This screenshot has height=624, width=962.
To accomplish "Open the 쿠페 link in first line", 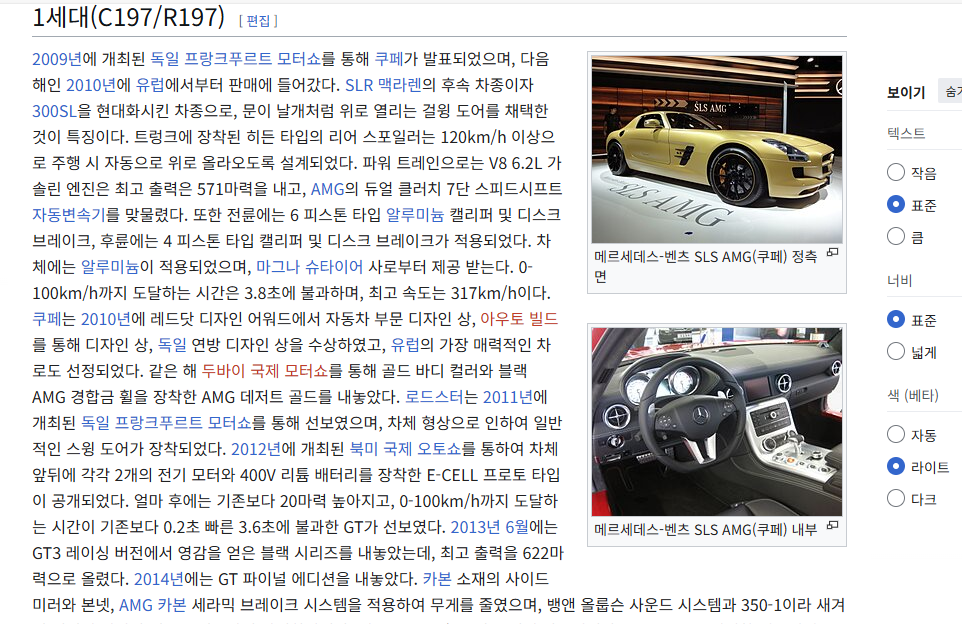I will pyautogui.click(x=389, y=59).
